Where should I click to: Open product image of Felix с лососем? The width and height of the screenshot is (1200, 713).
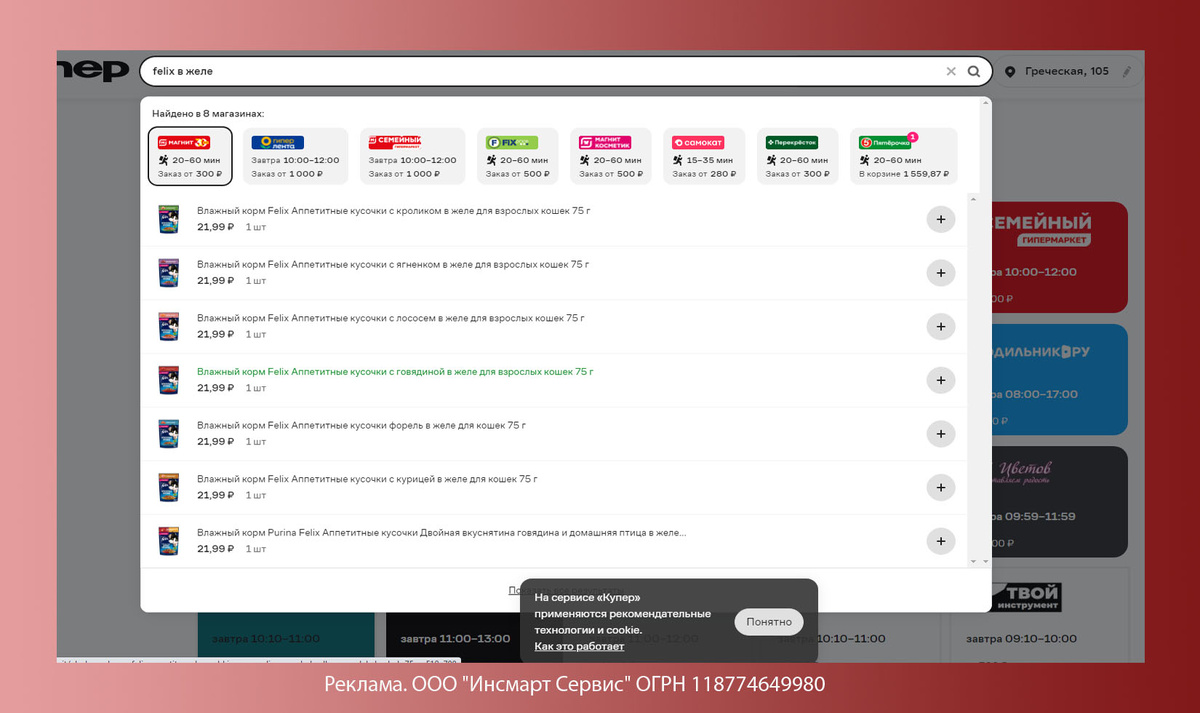(x=168, y=326)
